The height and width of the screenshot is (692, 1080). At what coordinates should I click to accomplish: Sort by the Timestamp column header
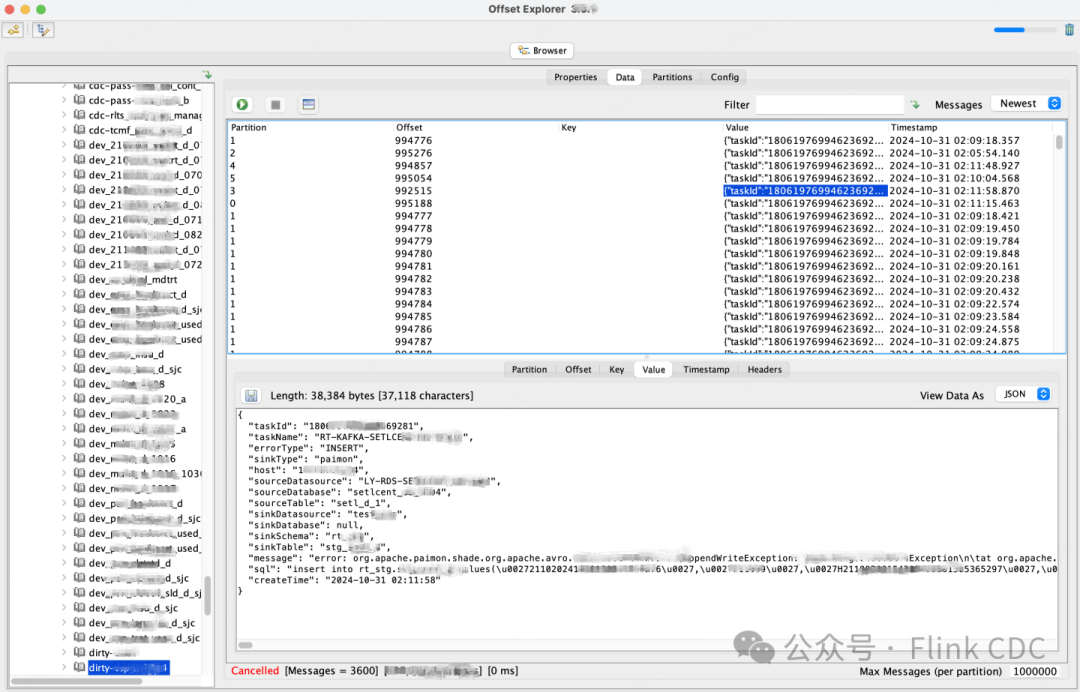click(970, 127)
